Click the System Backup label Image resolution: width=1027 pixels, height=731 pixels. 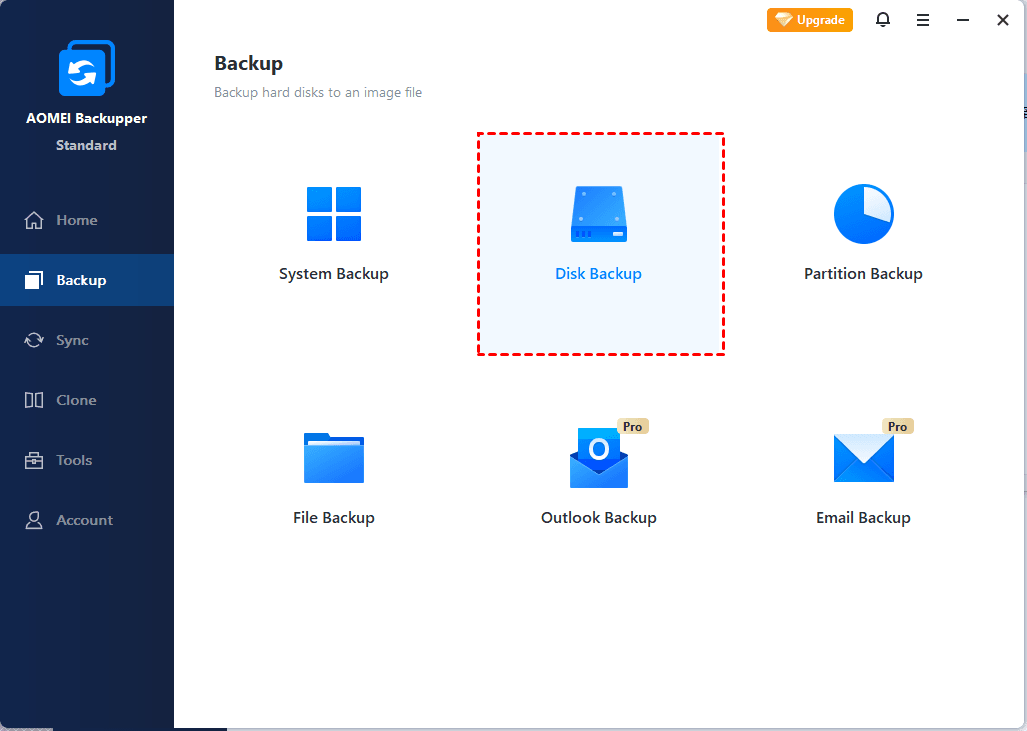334,274
